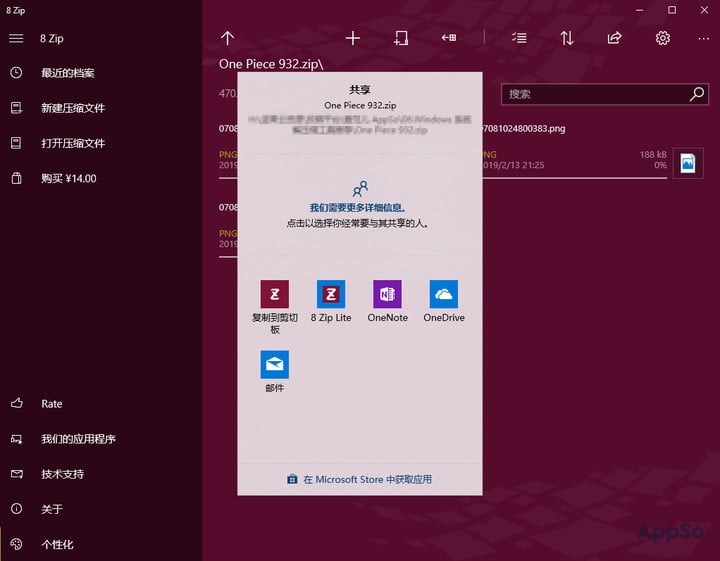Click the share toolbar icon
Screen dimensions: 720x561
click(614, 38)
